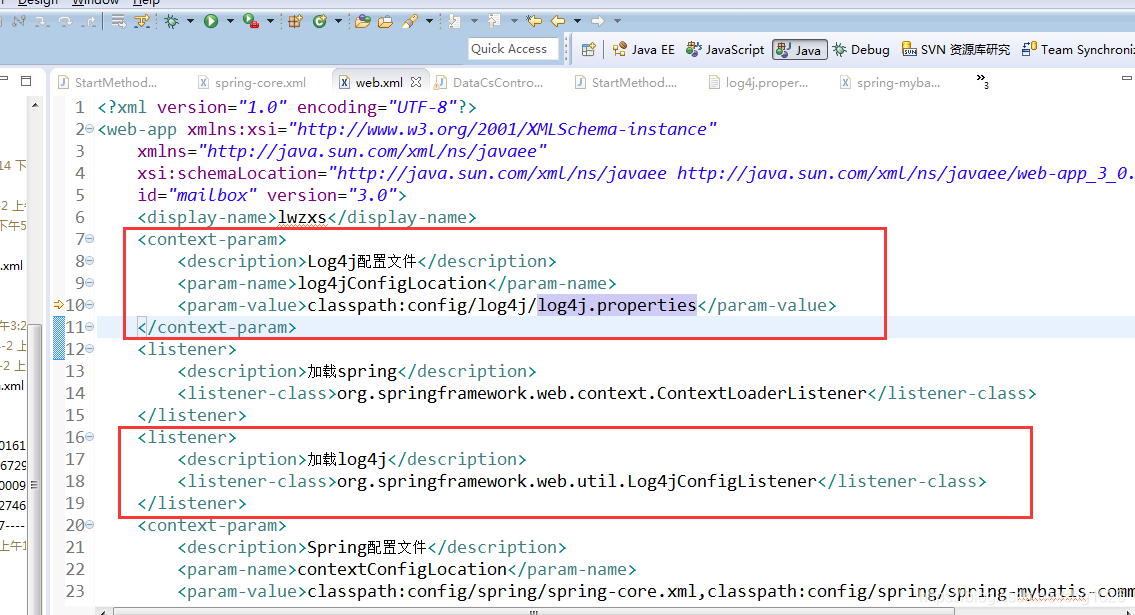The image size is (1135, 615).
Task: Open the Search icon dropdown arrow
Action: [429, 21]
